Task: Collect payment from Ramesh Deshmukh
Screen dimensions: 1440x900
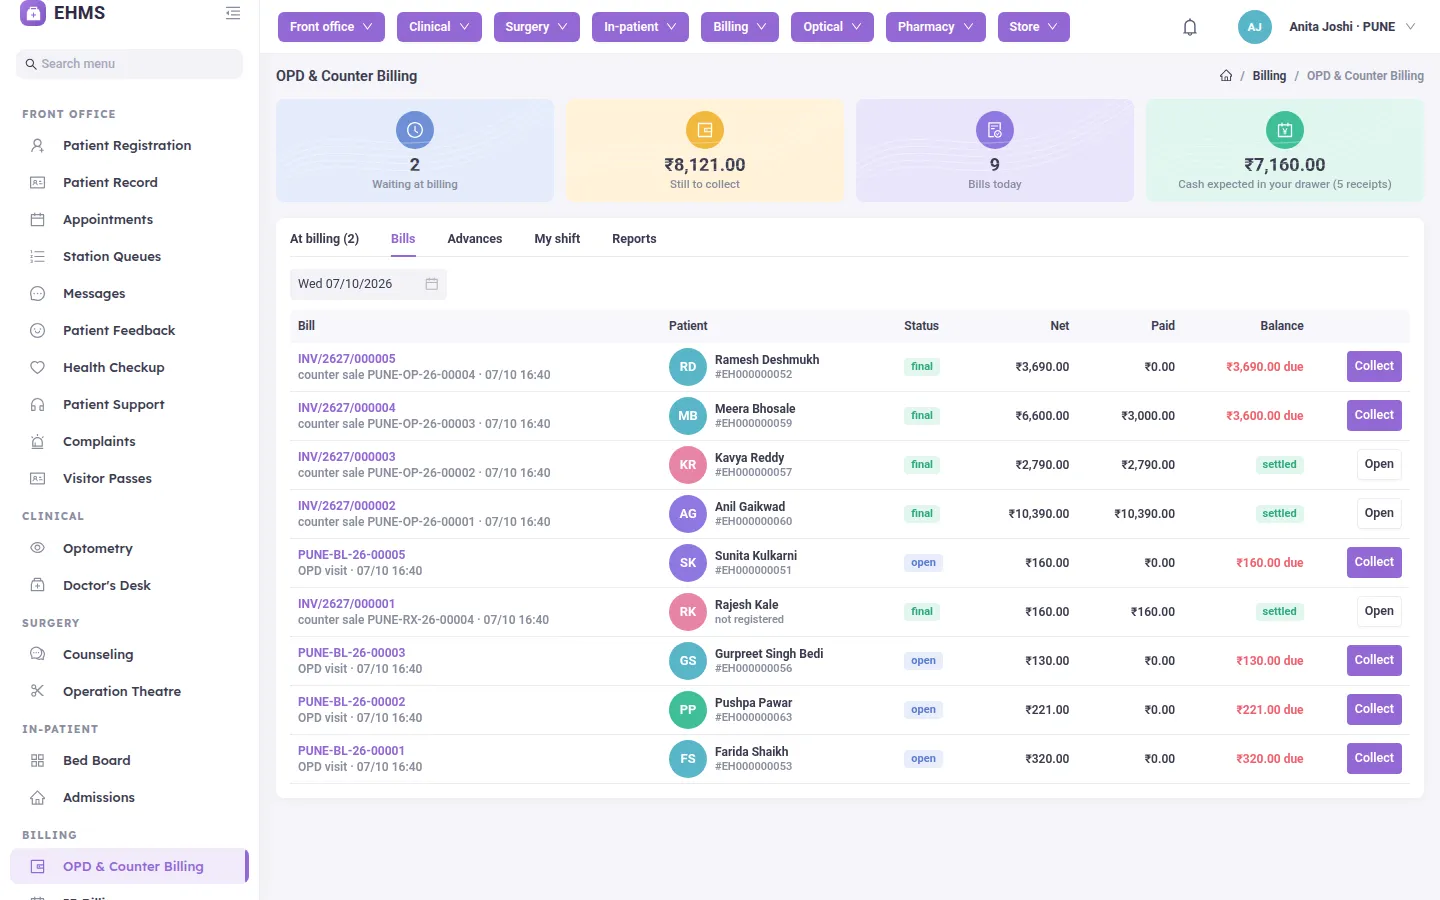Action: click(1374, 367)
